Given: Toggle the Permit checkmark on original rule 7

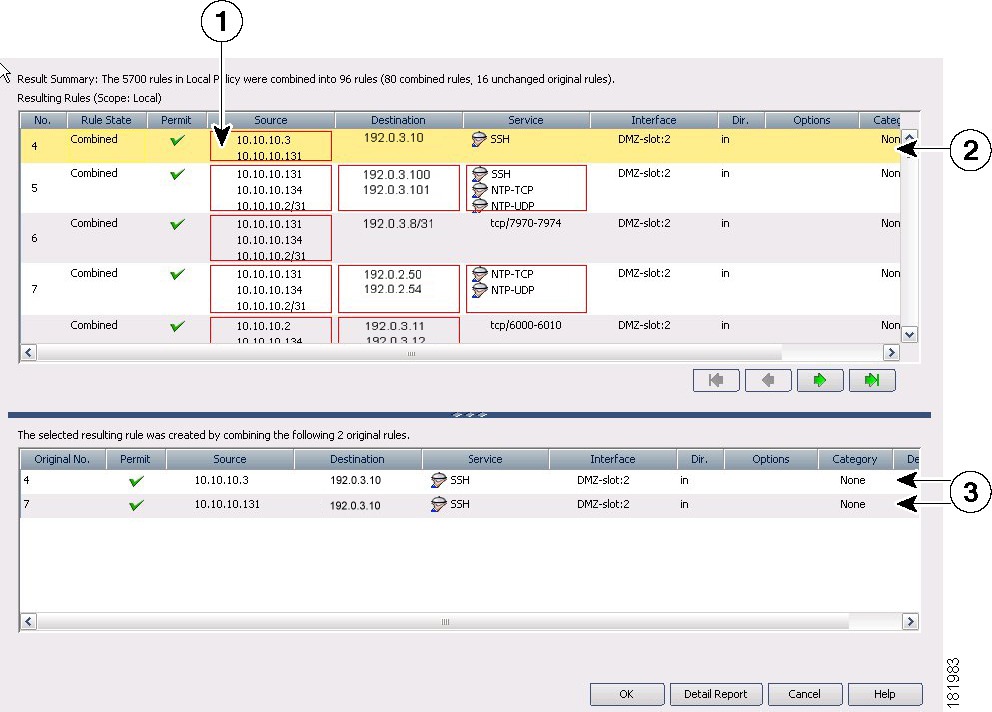Looking at the screenshot, I should point(136,504).
